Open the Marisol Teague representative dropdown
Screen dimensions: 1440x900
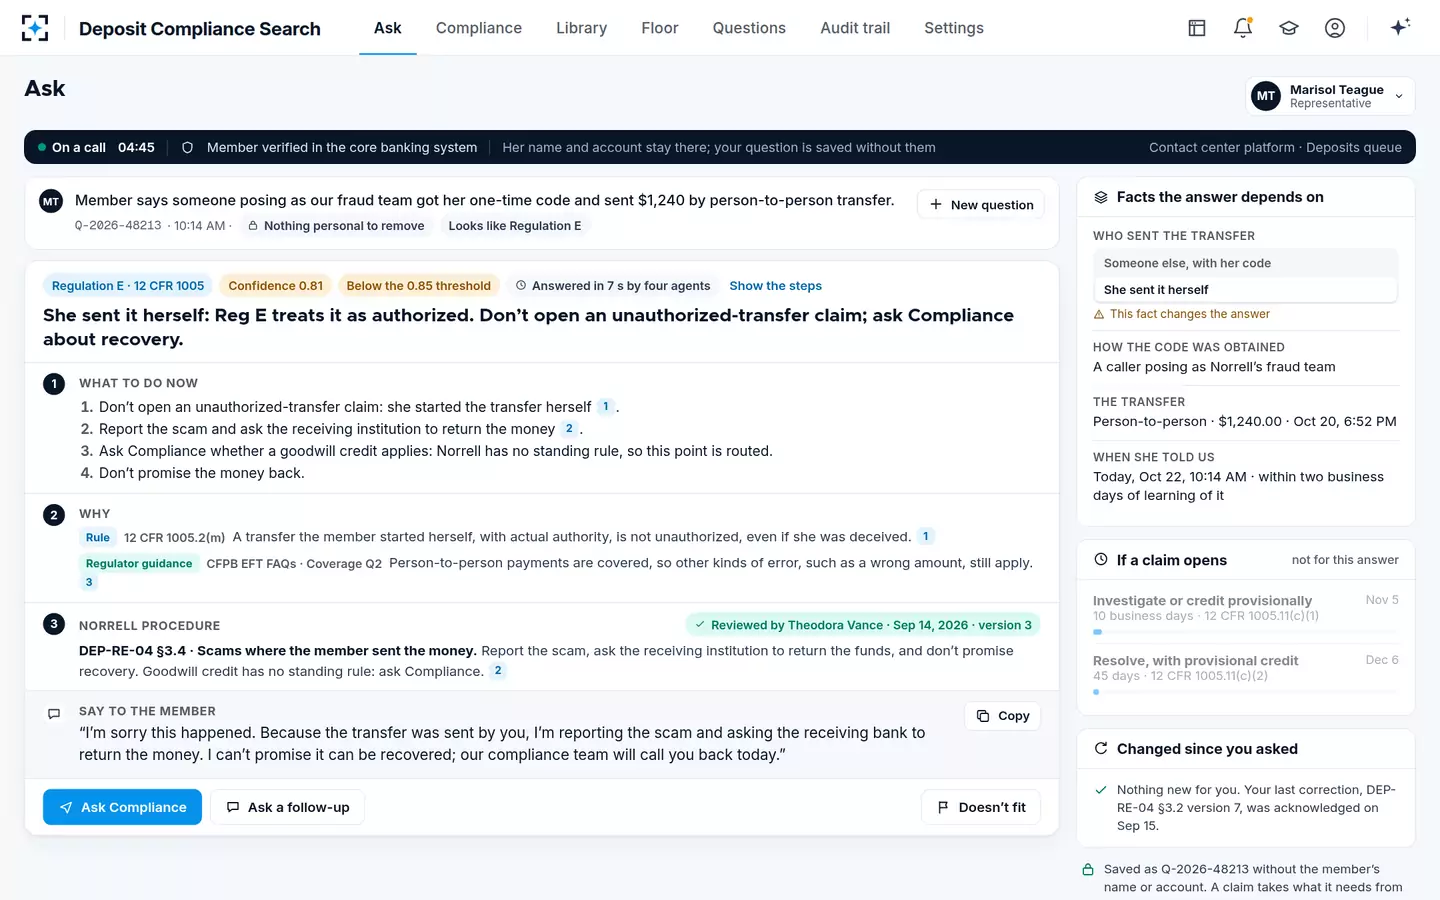pyautogui.click(x=1330, y=96)
